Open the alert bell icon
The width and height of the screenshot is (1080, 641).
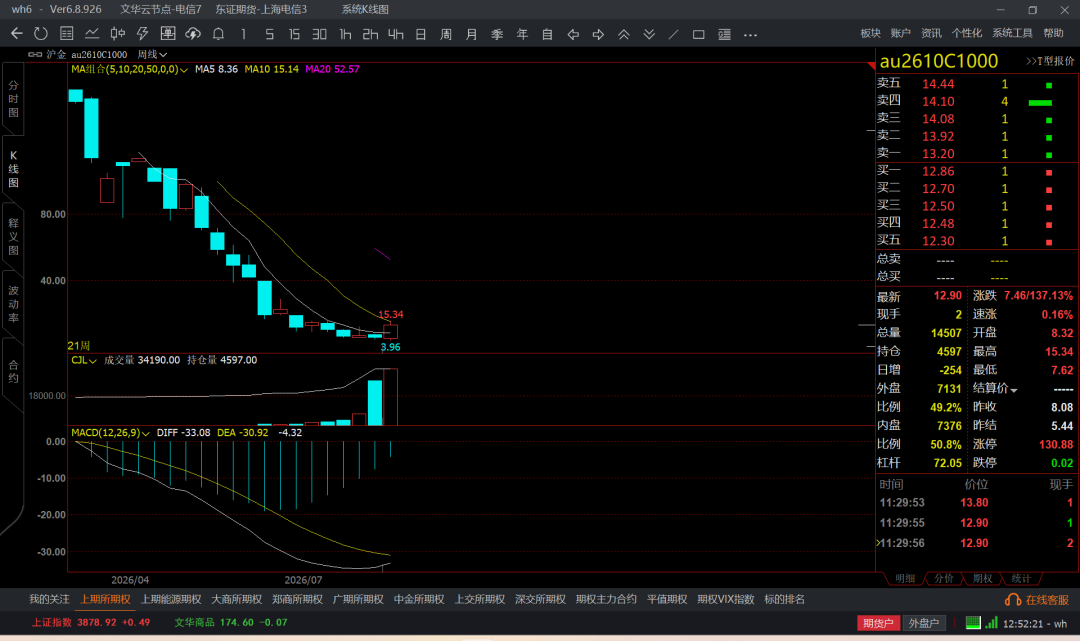pyautogui.click(x=218, y=34)
